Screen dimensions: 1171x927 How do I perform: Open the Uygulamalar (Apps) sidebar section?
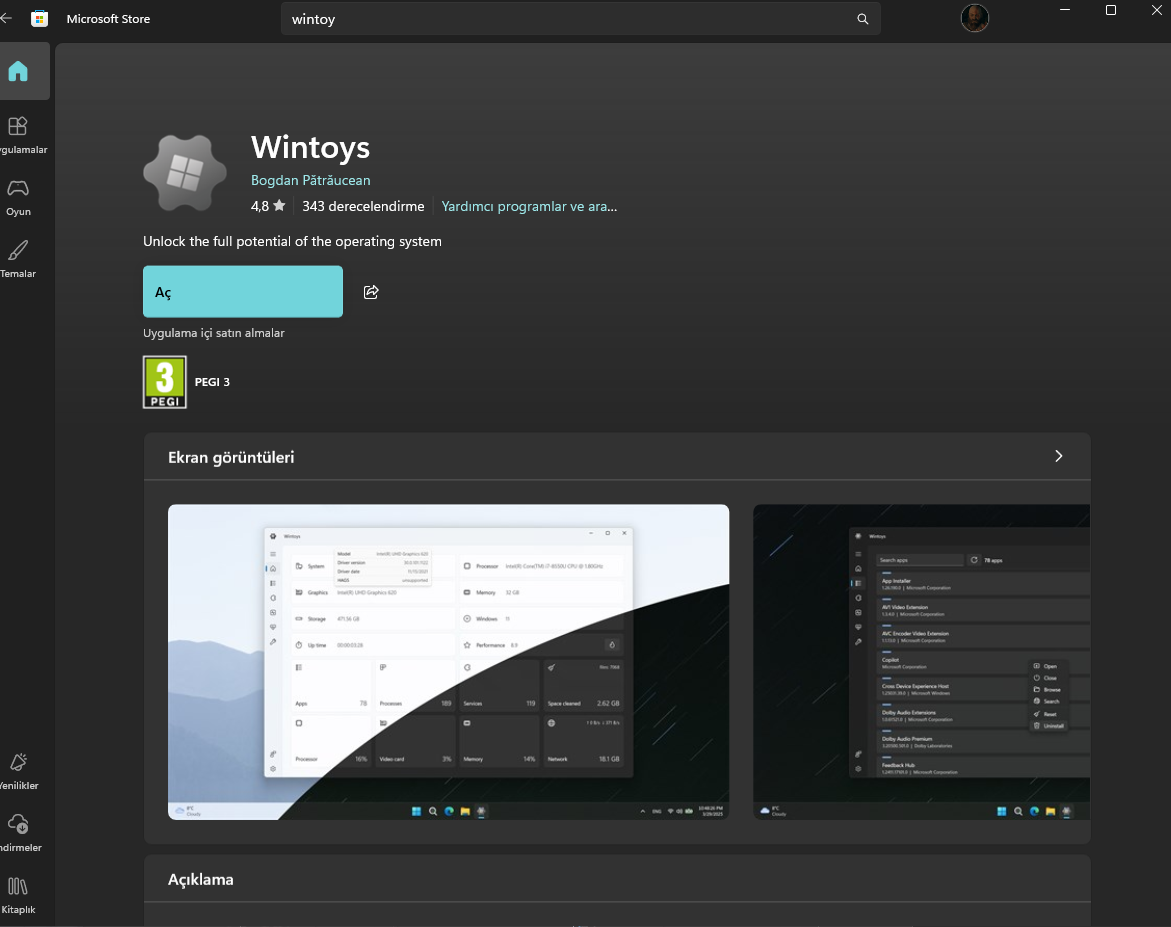click(x=19, y=134)
